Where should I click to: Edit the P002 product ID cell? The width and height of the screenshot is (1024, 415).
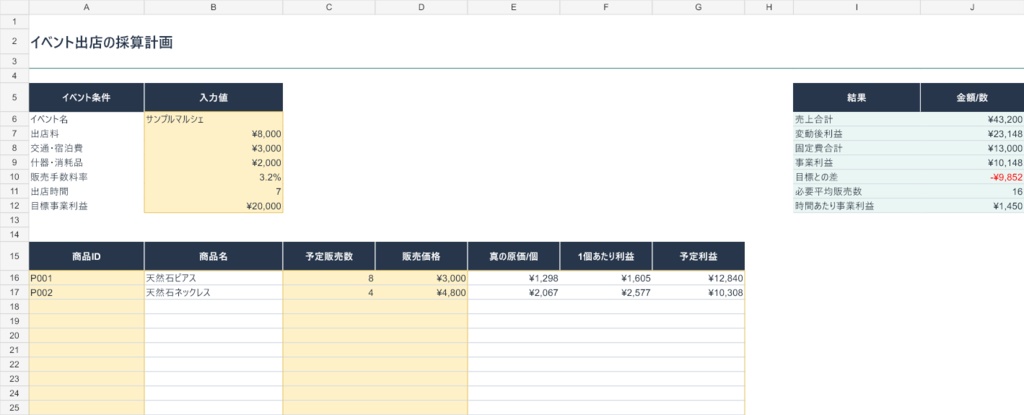(x=87, y=292)
